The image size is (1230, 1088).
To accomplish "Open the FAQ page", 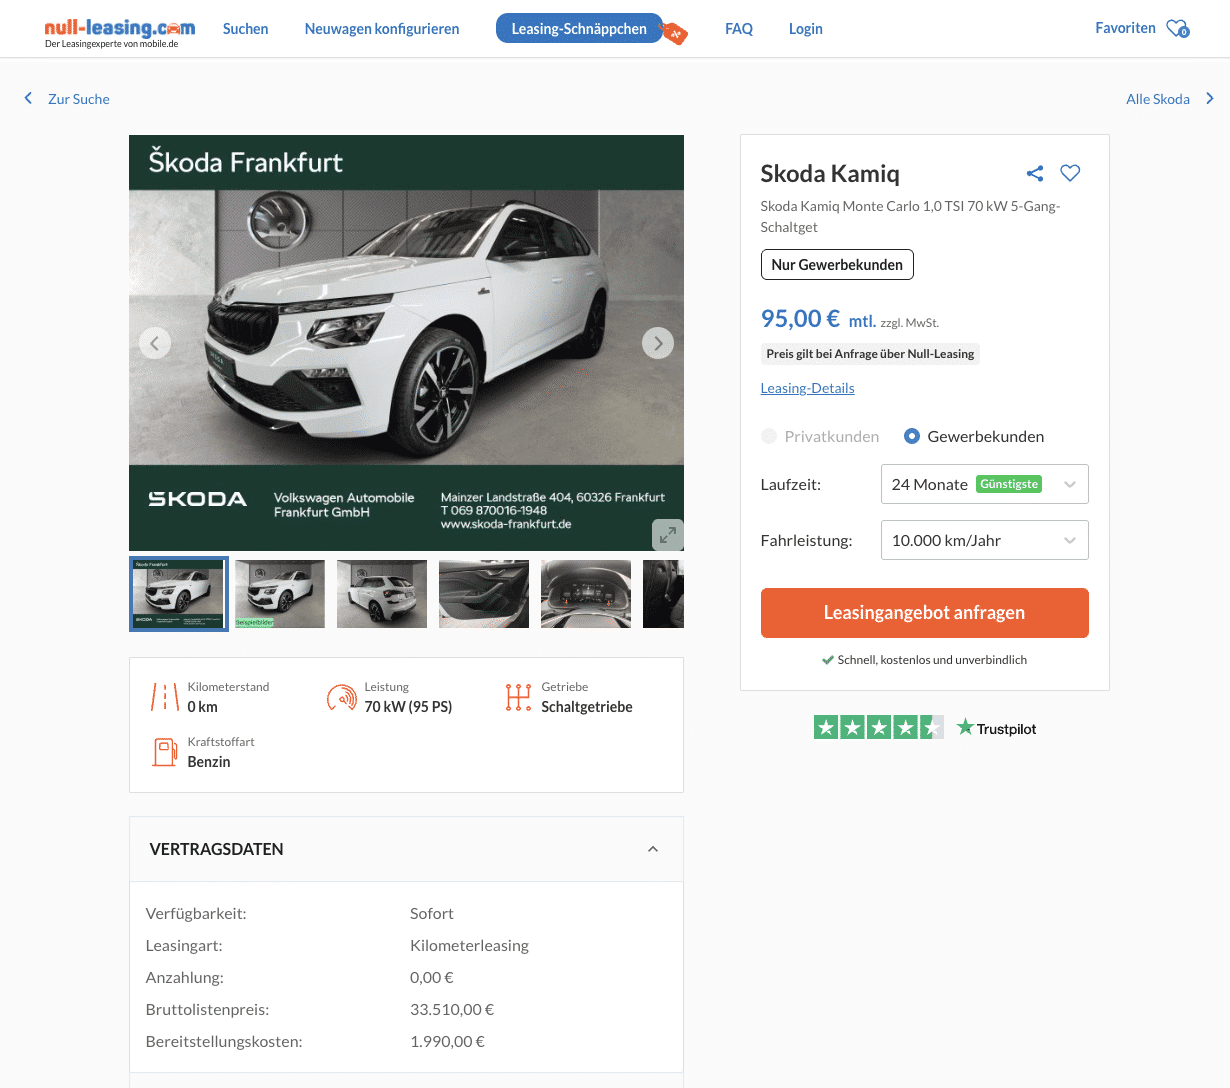I will (739, 29).
